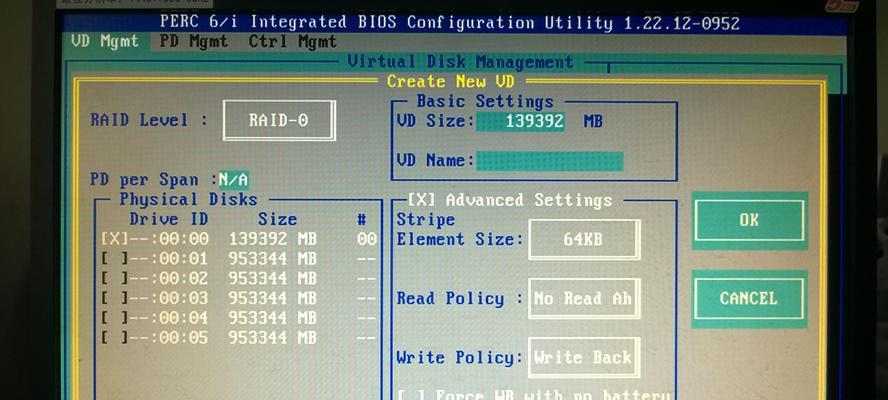Image resolution: width=888 pixels, height=400 pixels.
Task: Click the 953344 MB size of drive 00:01
Action: [x=272, y=259]
